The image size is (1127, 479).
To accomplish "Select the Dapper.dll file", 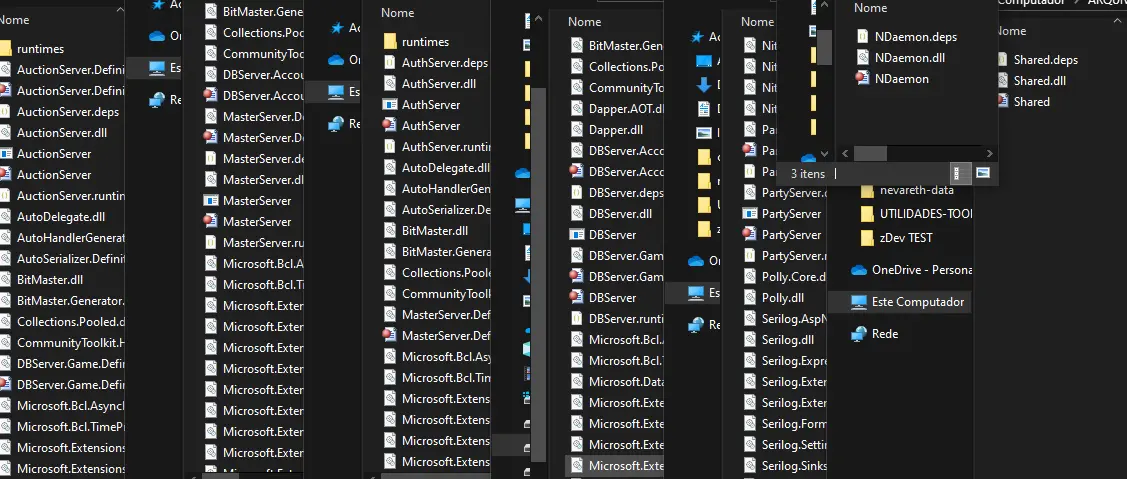I will point(616,129).
